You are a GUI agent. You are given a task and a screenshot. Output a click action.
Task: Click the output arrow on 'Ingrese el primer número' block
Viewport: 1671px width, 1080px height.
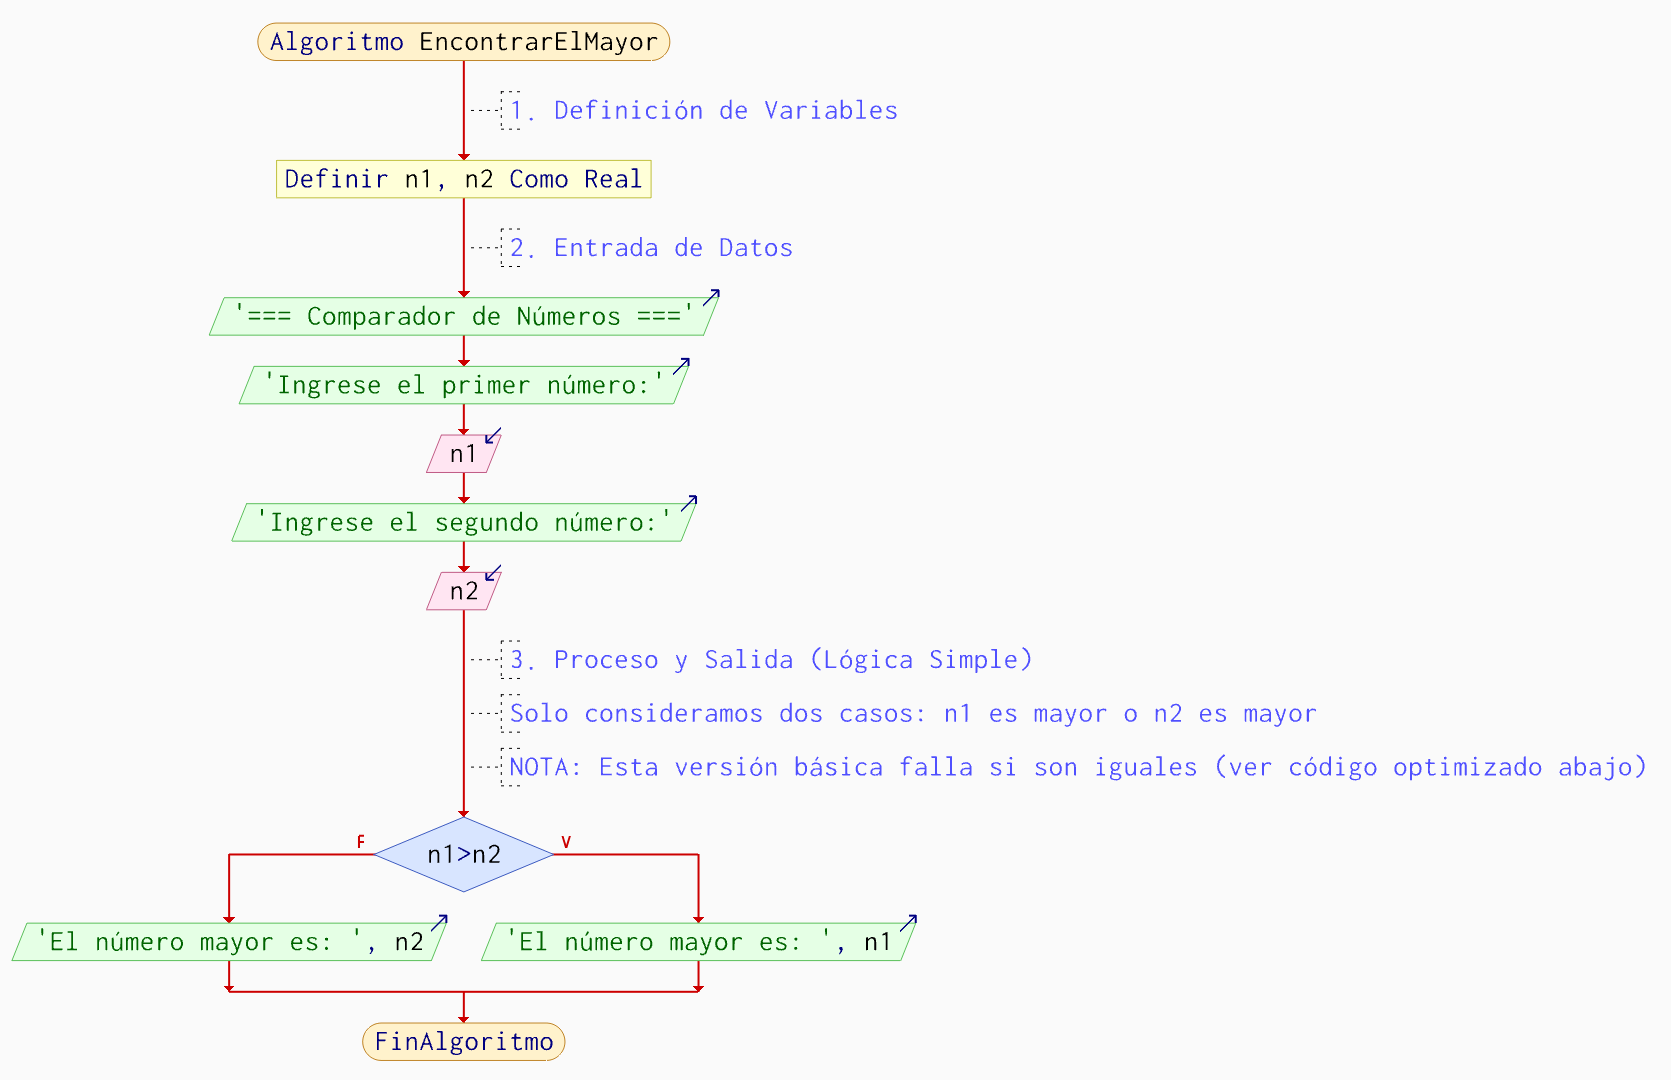point(681,366)
